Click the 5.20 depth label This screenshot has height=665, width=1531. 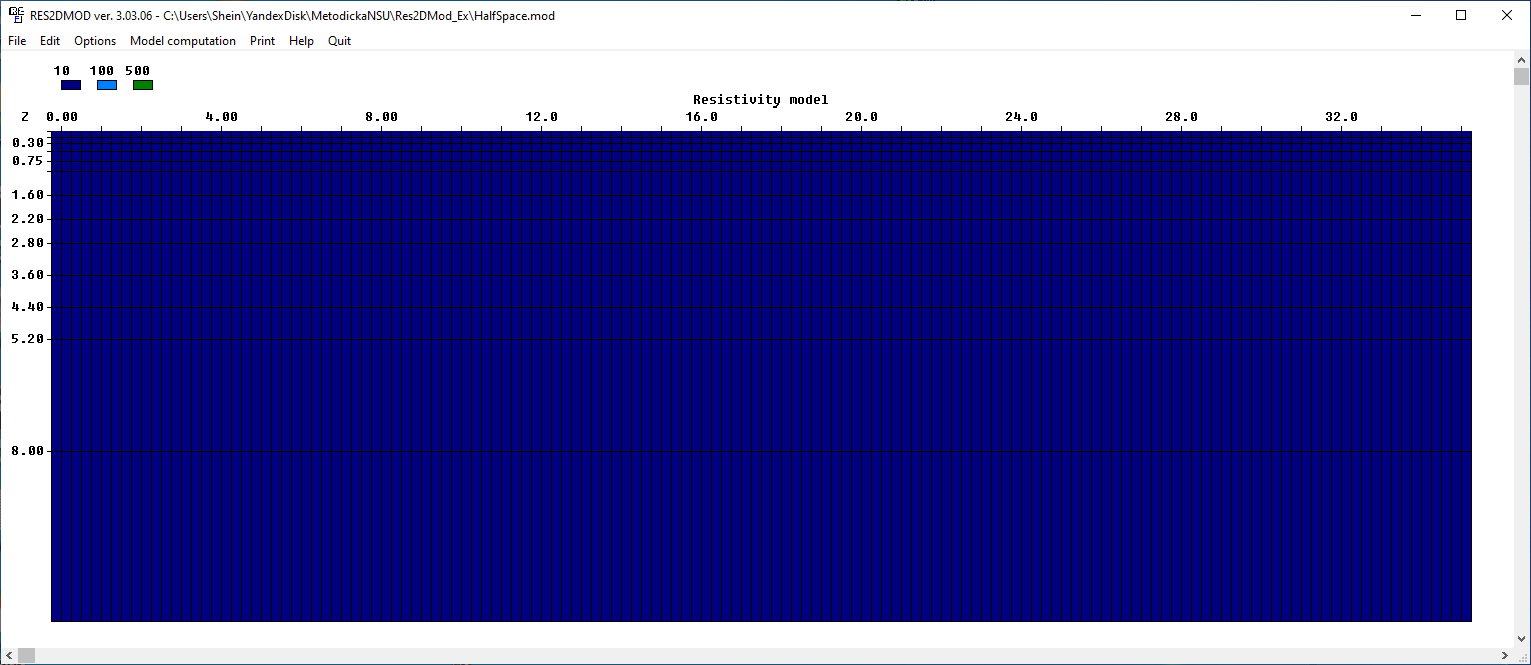[x=28, y=339]
